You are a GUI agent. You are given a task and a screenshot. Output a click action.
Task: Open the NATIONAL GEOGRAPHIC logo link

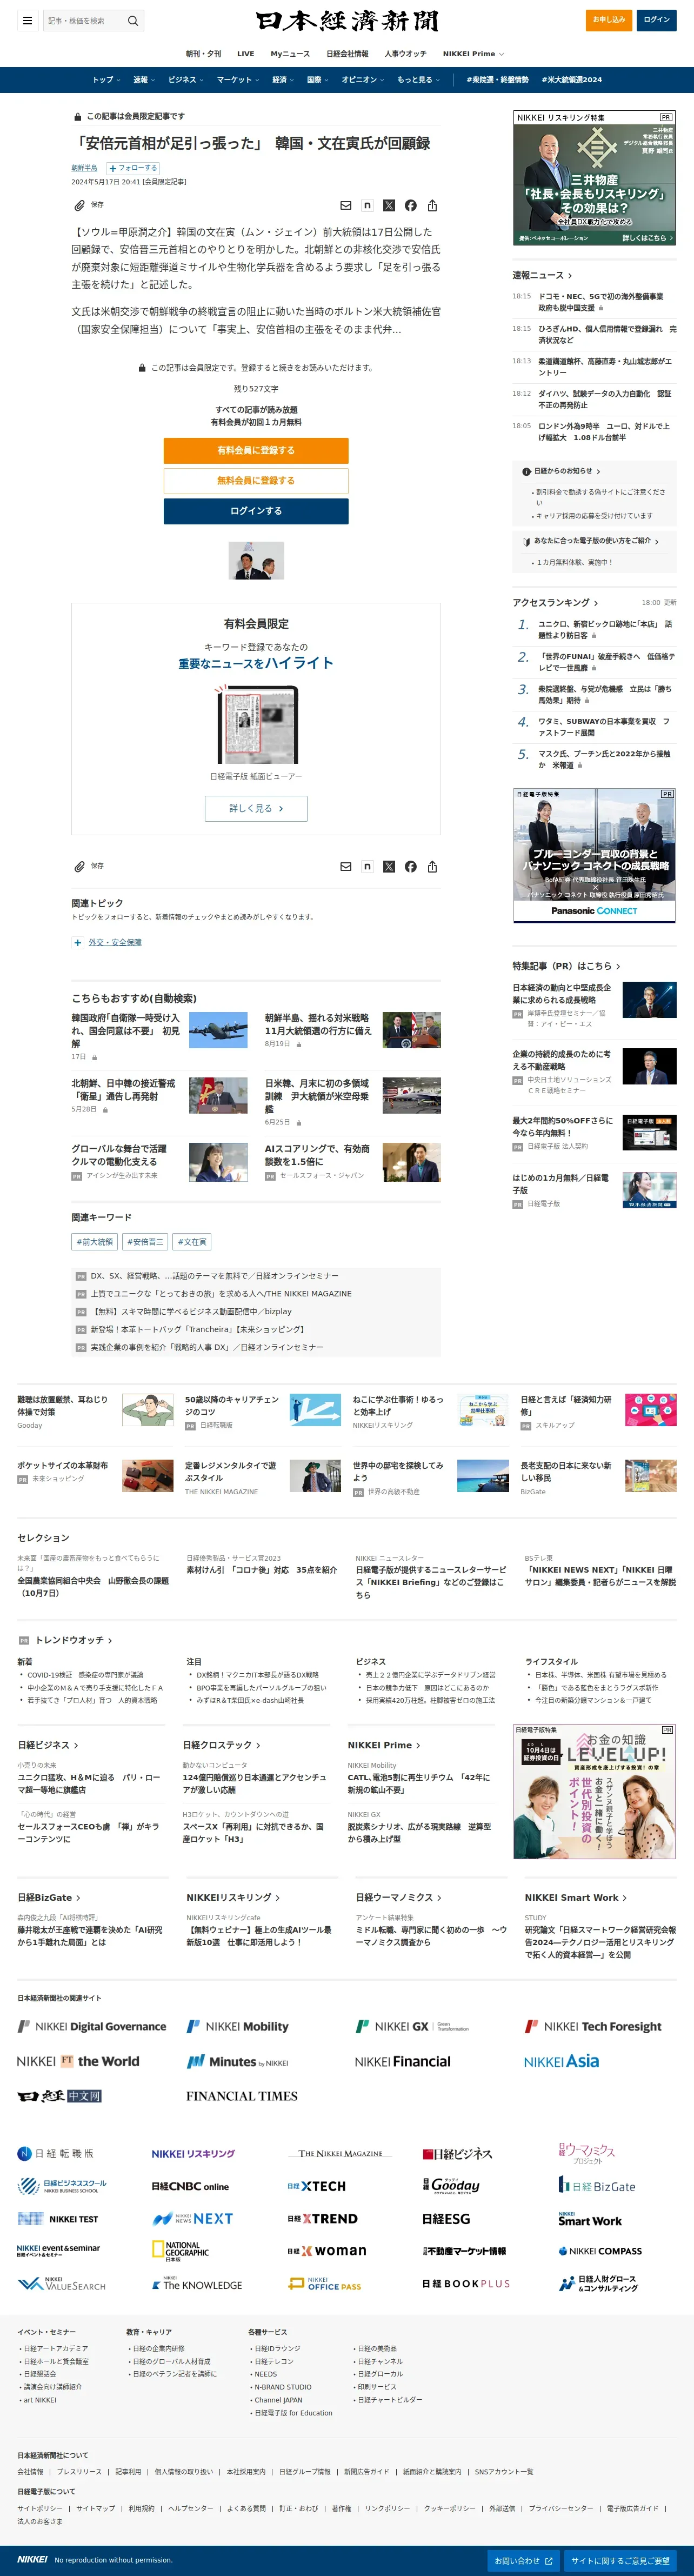pos(180,2251)
